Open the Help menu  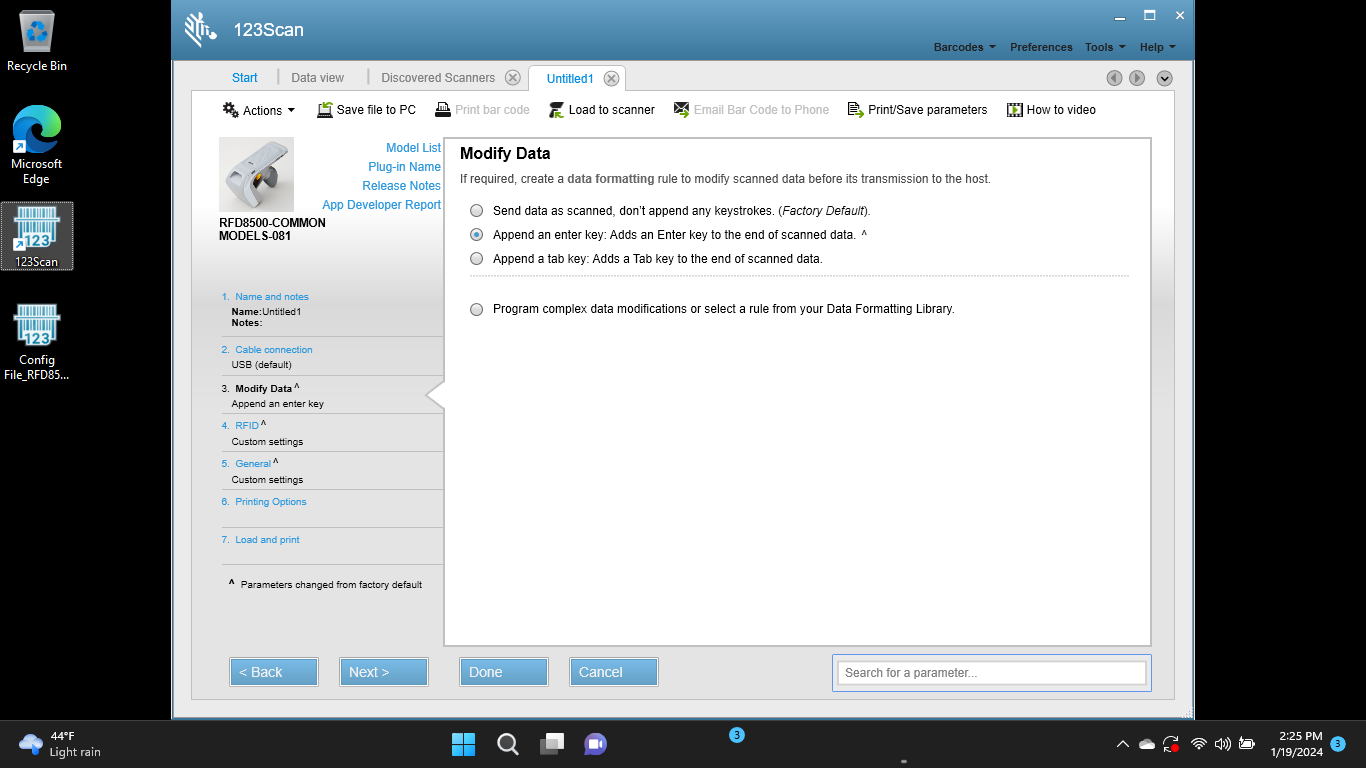(x=1157, y=47)
